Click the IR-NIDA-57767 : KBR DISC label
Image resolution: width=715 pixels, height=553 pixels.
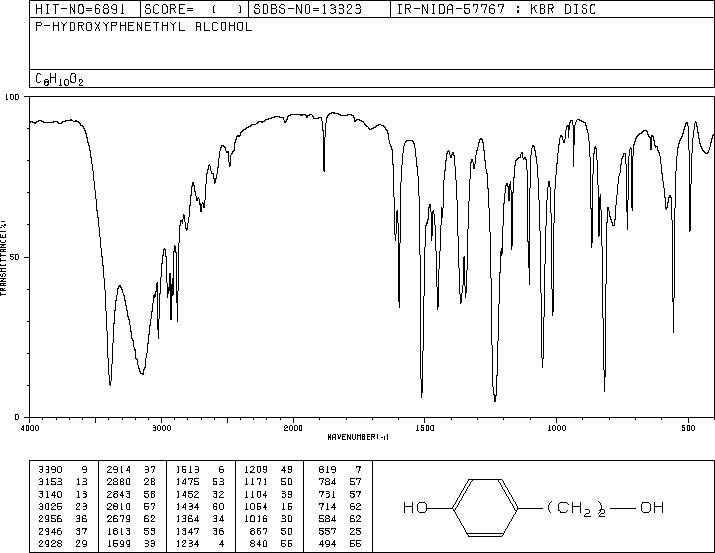(496, 9)
